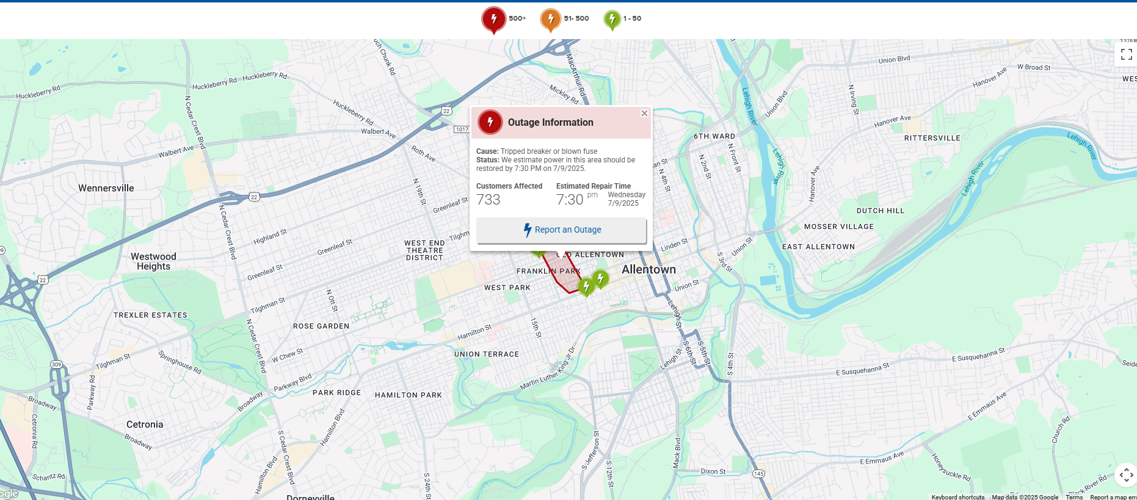The width and height of the screenshot is (1137, 500).
Task: Select green outage marker right of West Park
Action: 586,287
